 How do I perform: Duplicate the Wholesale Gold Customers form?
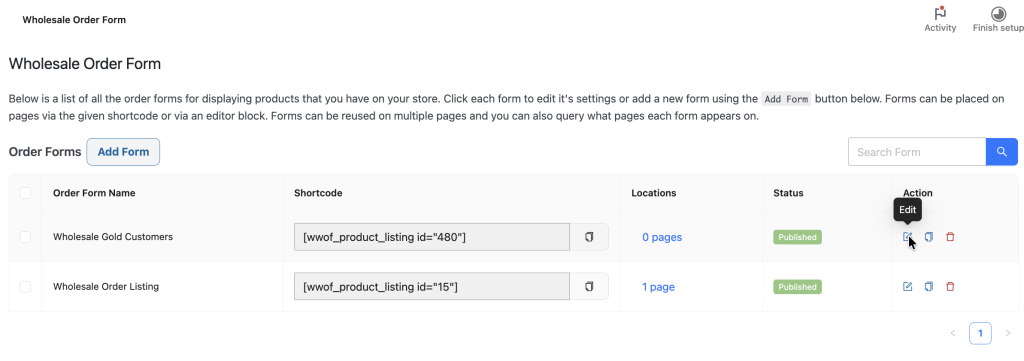tap(929, 237)
